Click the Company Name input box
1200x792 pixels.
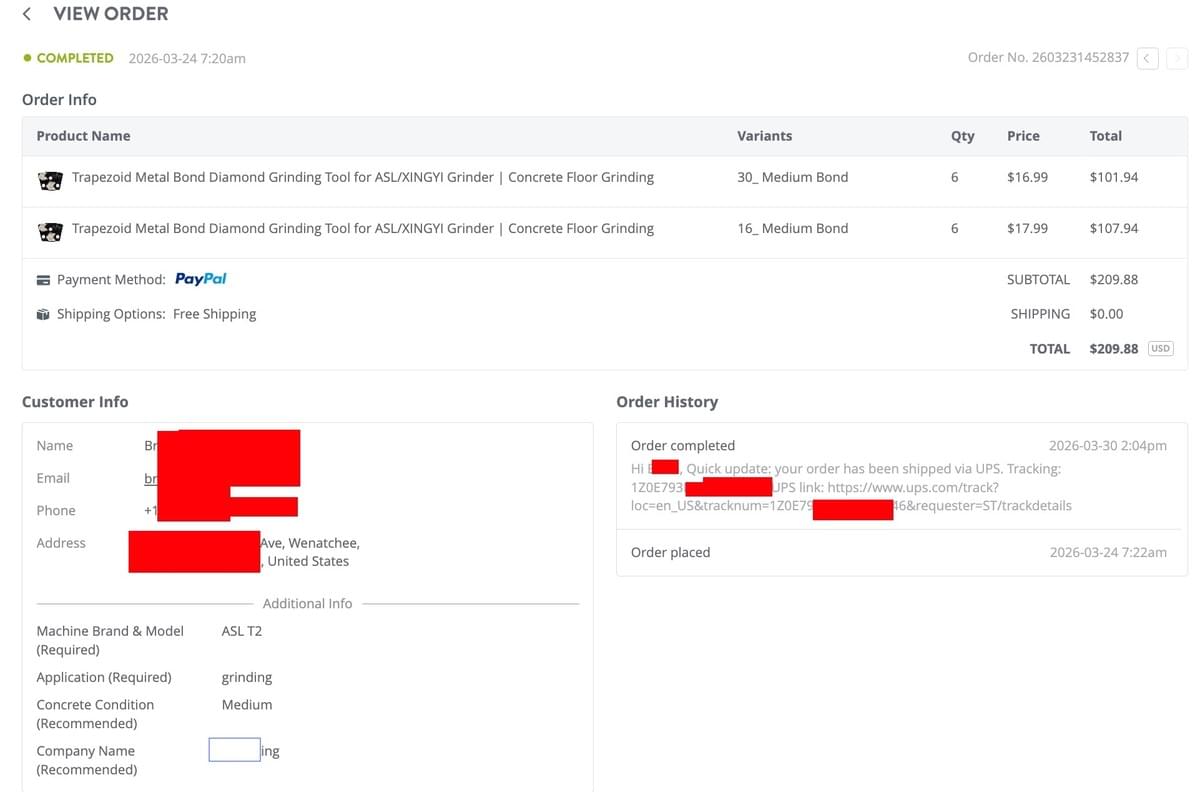click(x=234, y=750)
